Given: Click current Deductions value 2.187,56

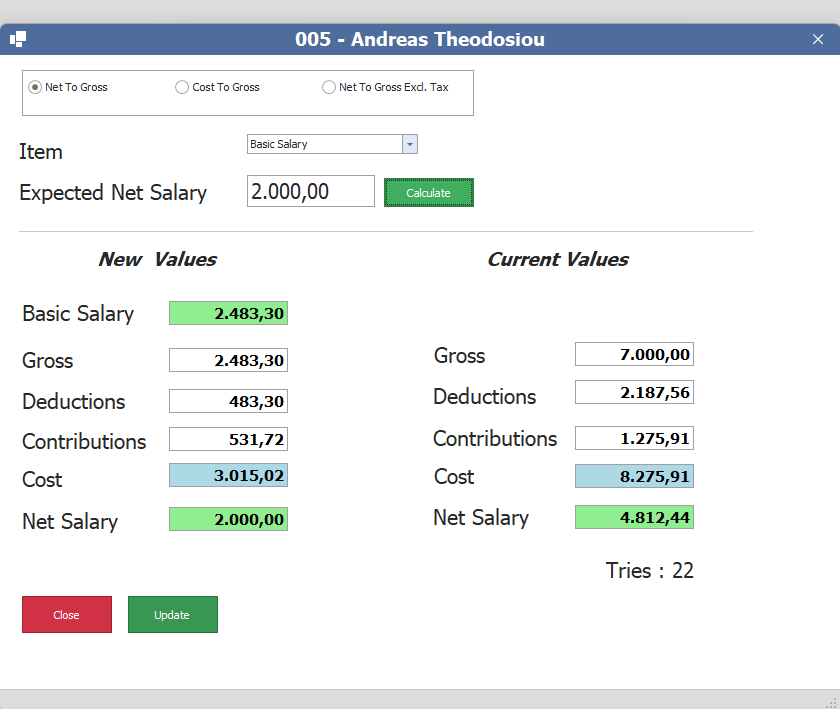Looking at the screenshot, I should point(634,392).
